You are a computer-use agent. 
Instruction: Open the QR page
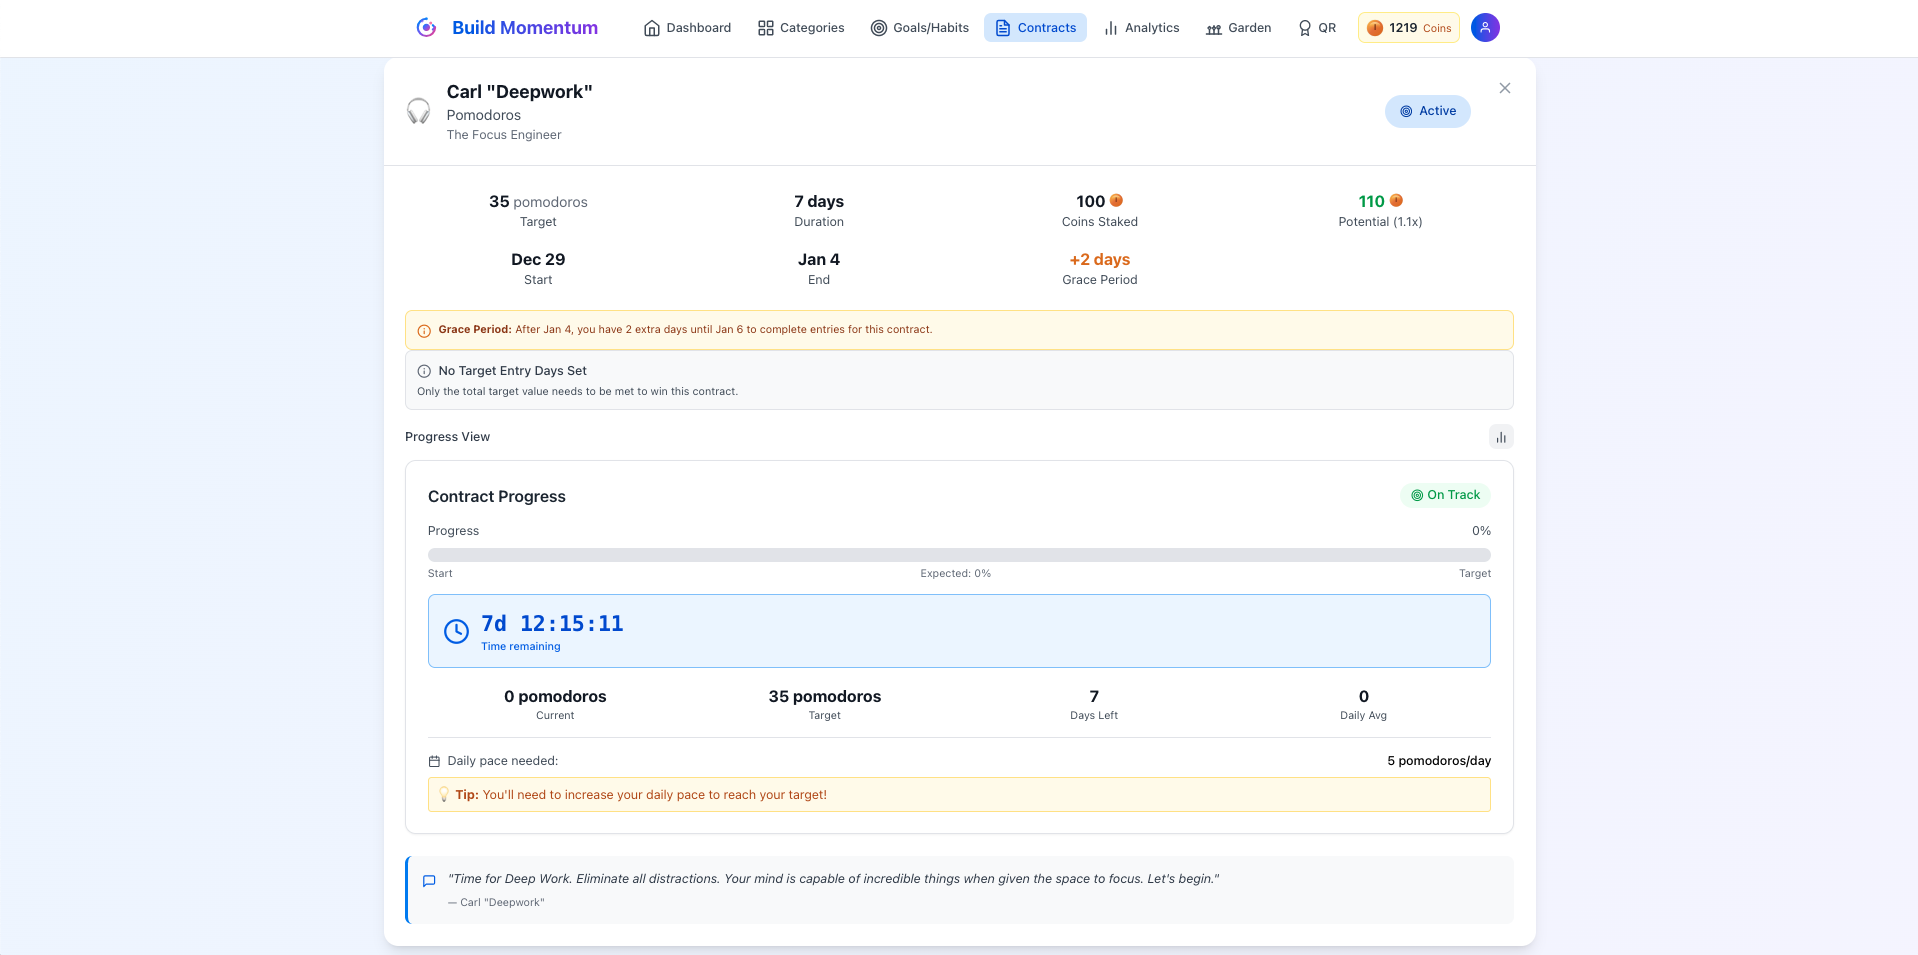[1316, 28]
